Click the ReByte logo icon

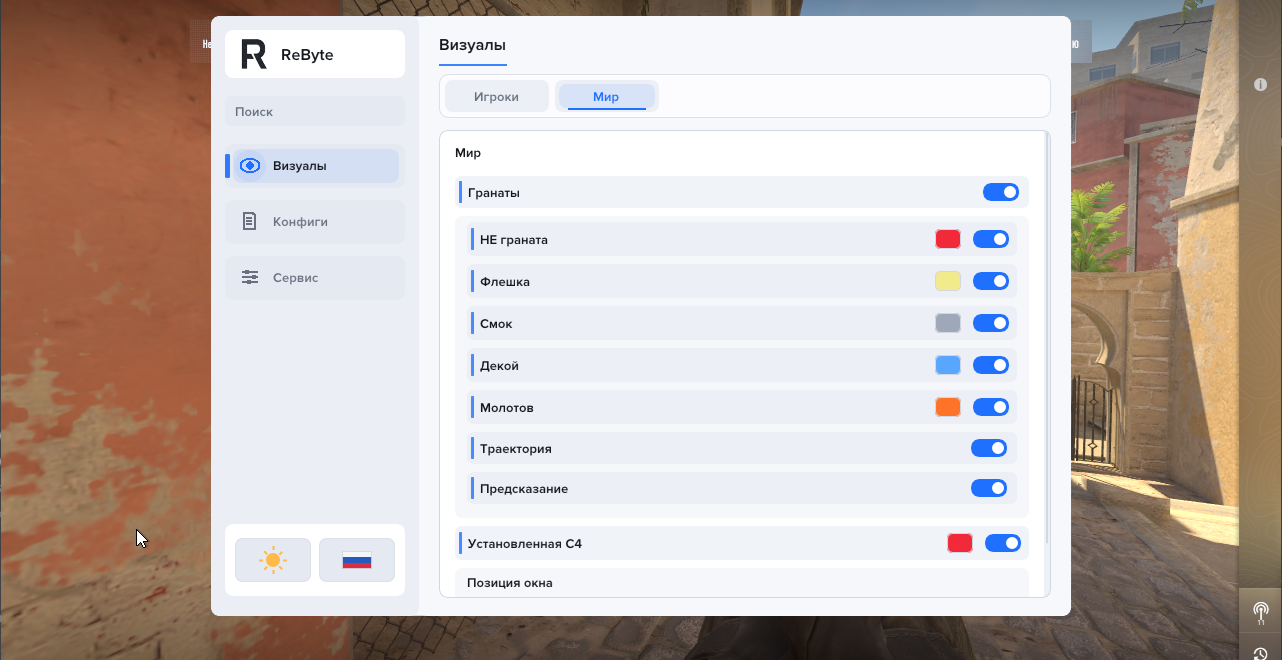coord(254,54)
